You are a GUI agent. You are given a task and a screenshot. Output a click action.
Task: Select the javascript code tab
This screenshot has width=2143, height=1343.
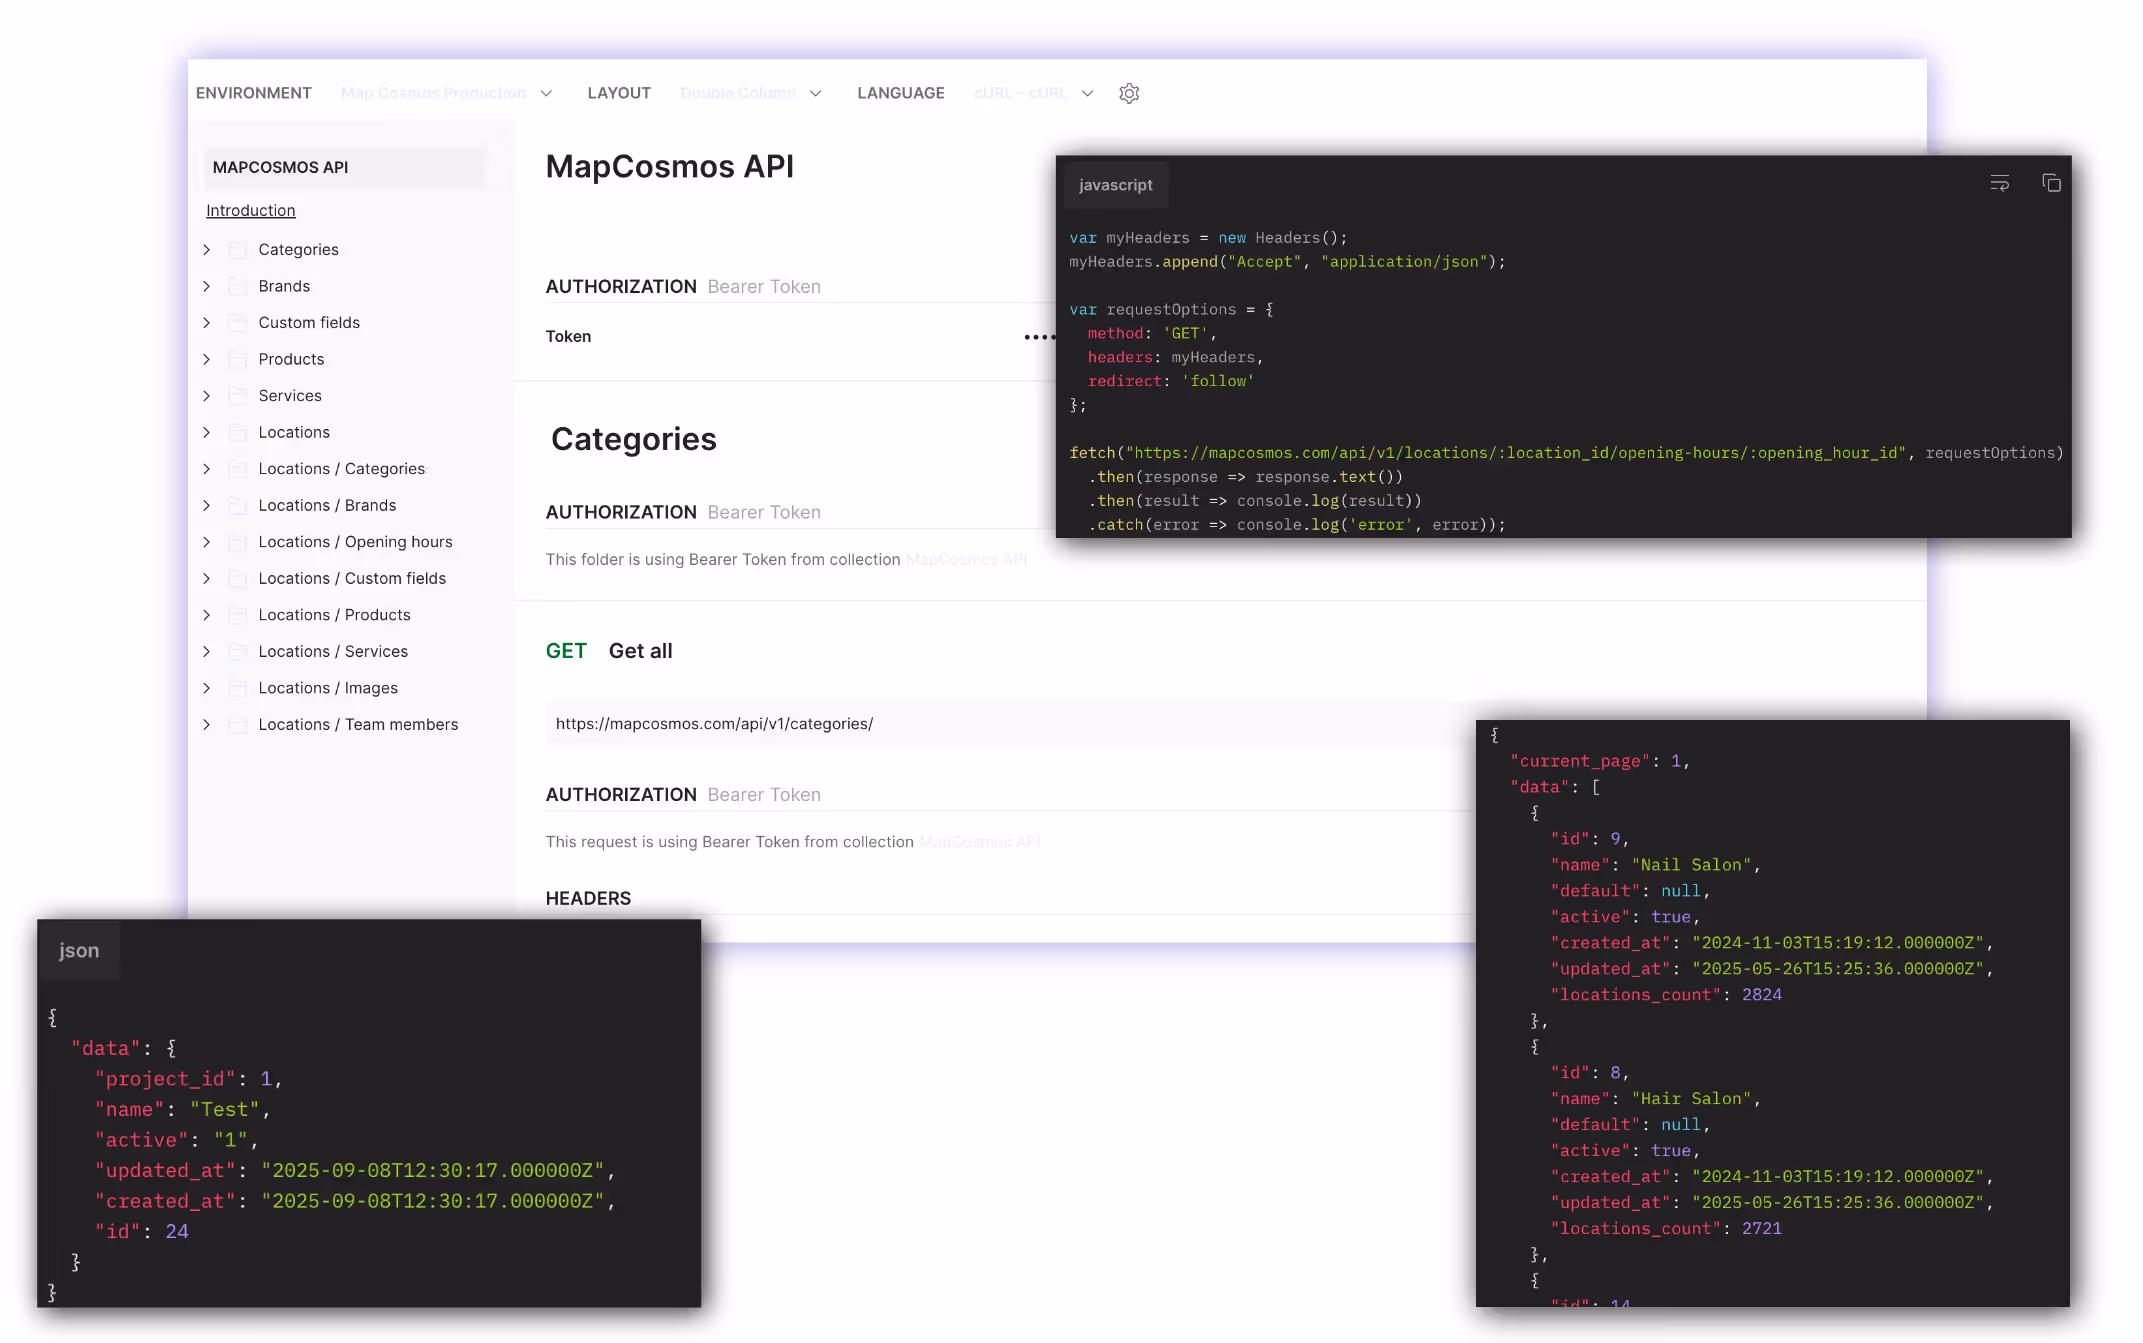(1115, 185)
